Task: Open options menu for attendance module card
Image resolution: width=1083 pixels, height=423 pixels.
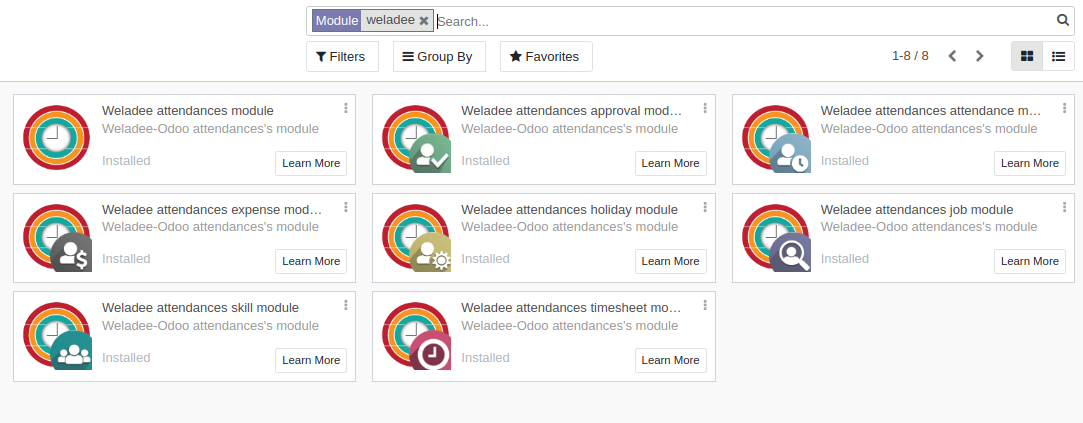Action: (1064, 109)
